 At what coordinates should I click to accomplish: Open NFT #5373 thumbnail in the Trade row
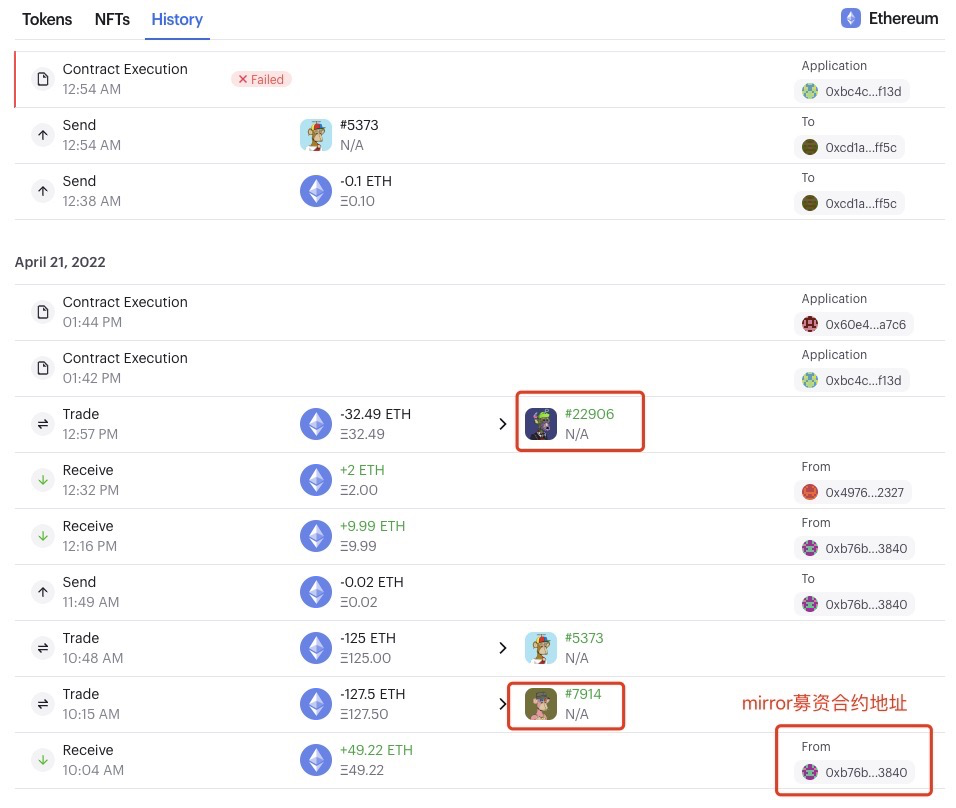[541, 648]
